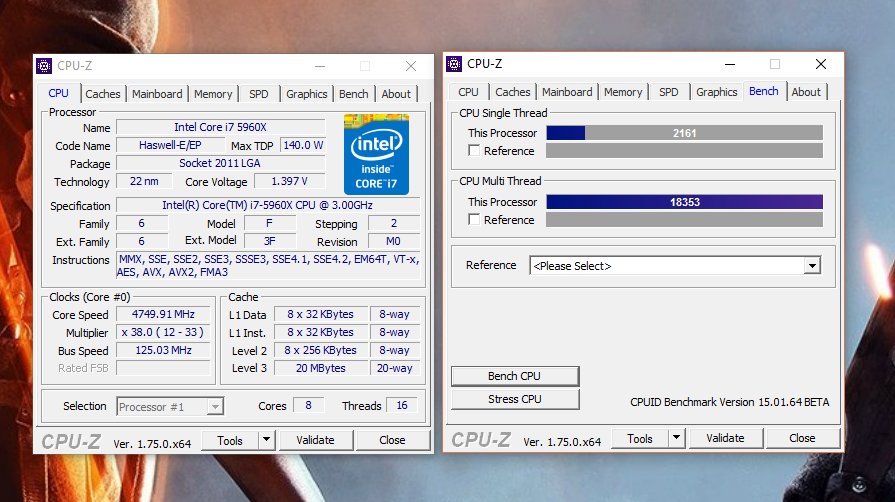Open Mainboard tab in right window
Screen dimensions: 895x502
[x=567, y=92]
